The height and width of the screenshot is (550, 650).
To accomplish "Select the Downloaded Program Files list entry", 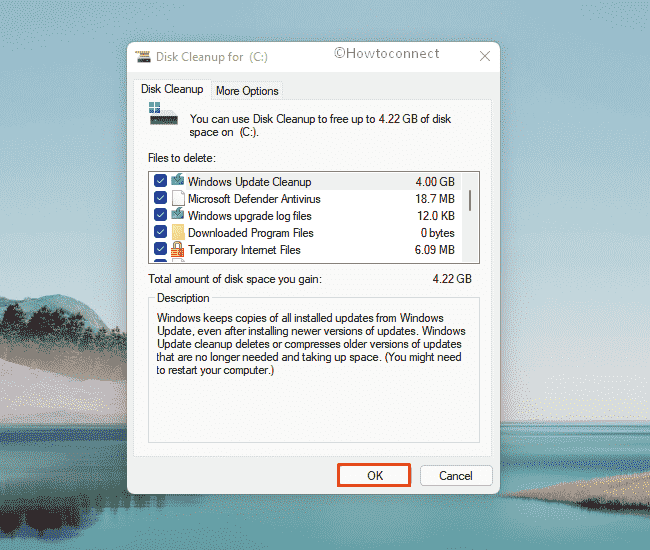I will click(305, 233).
